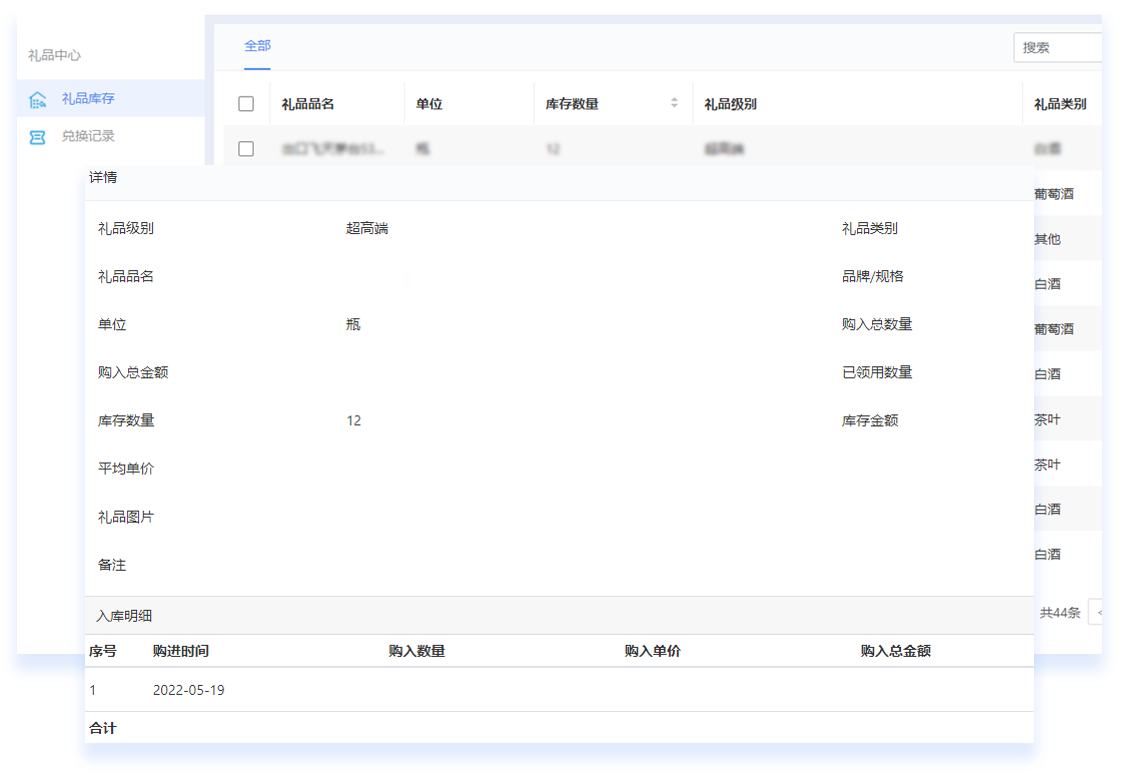
Task: Open the 礼品库存 menu item
Action: point(88,99)
